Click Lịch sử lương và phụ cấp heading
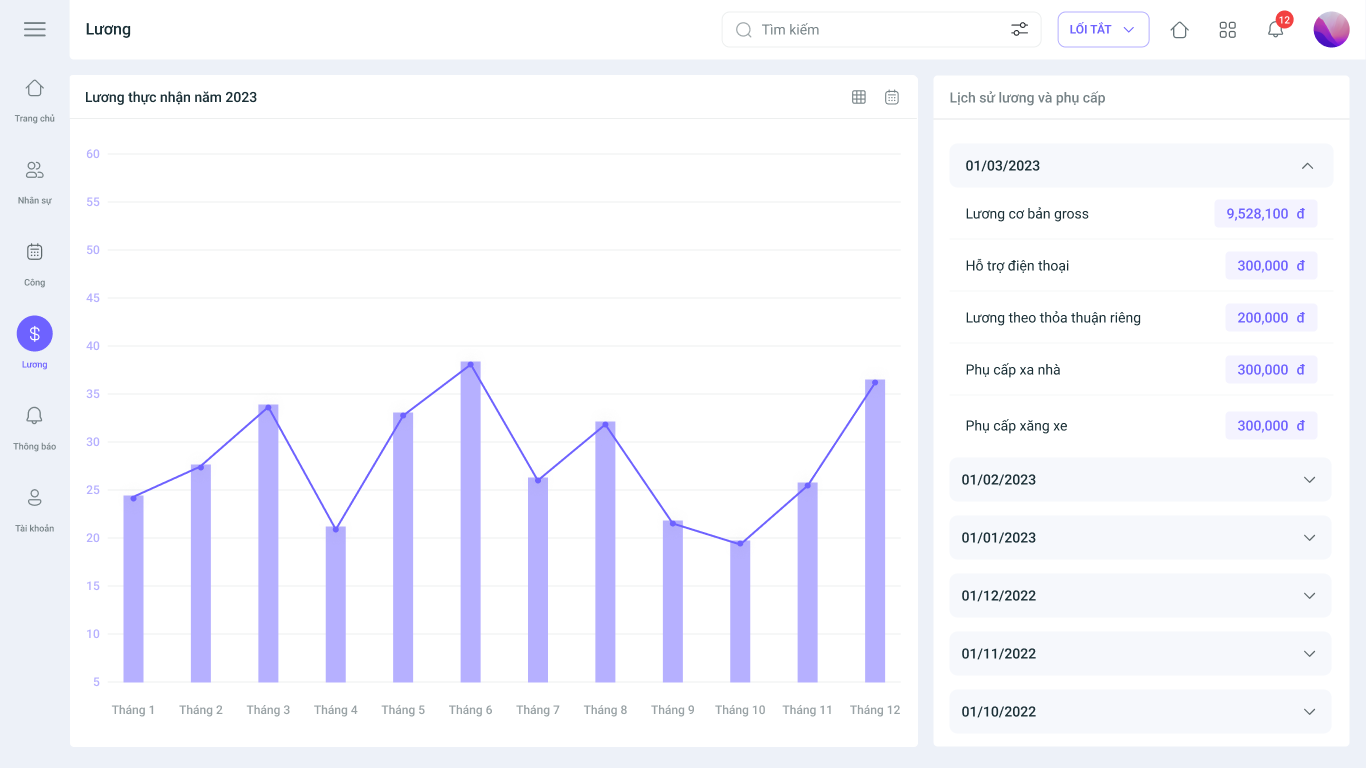 pos(1027,98)
